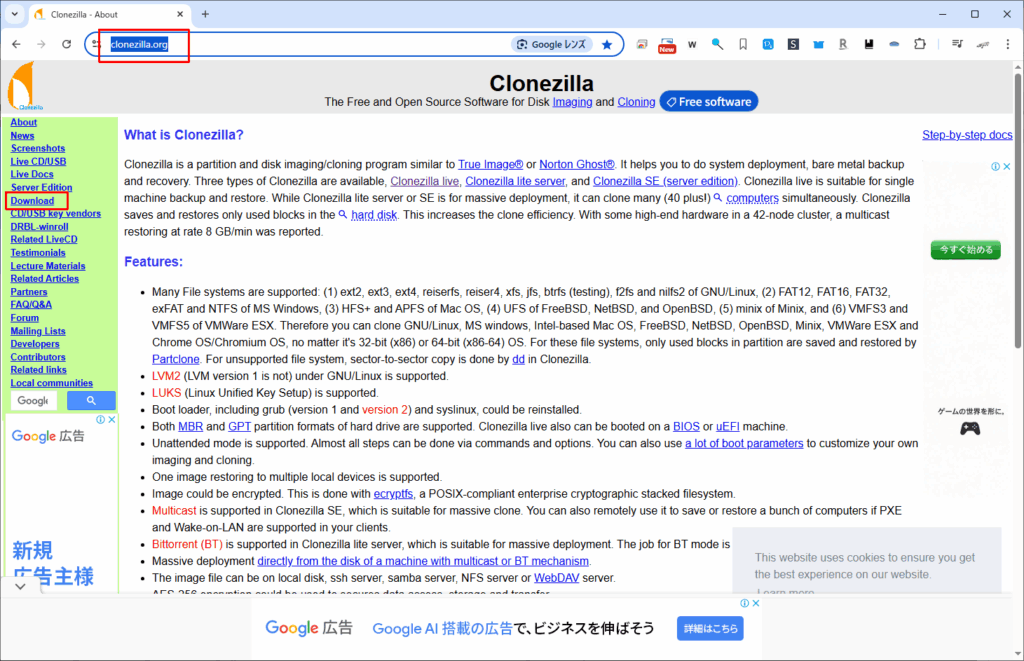1024x661 pixels.
Task: Open the dark S extension icon
Action: 793,44
